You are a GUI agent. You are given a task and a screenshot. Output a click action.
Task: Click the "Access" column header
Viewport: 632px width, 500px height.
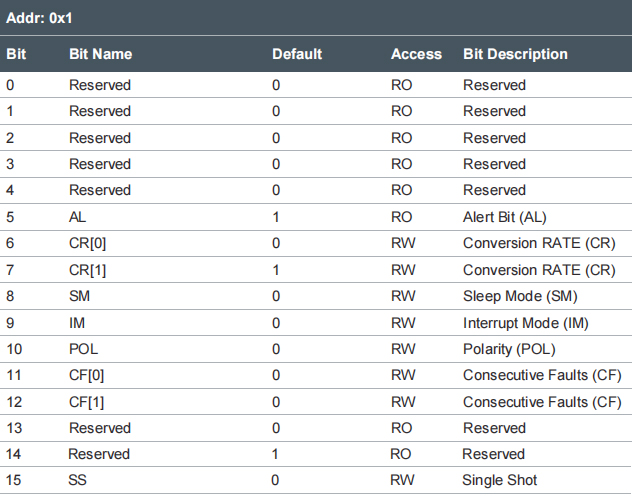[x=416, y=54]
